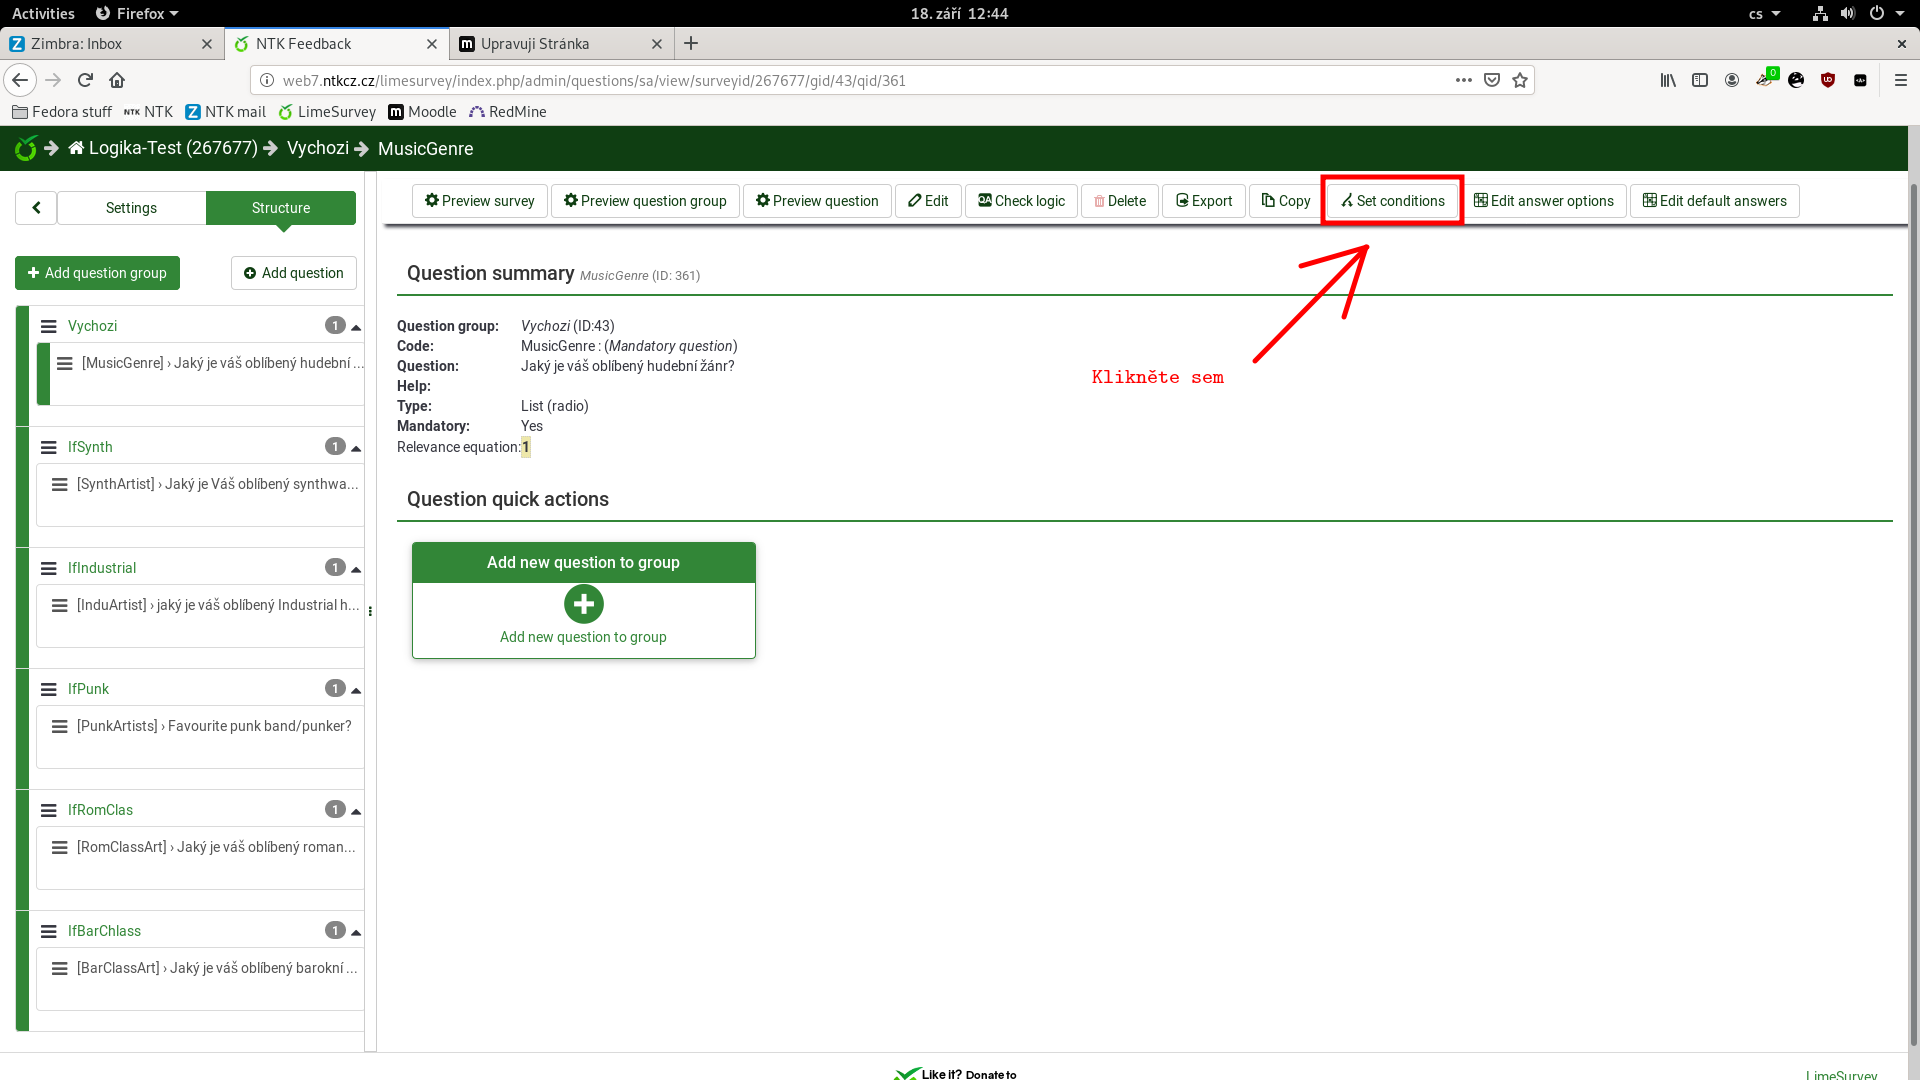The width and height of the screenshot is (1920, 1080).
Task: Collapse the IfPunk group caret
Action: (x=356, y=690)
